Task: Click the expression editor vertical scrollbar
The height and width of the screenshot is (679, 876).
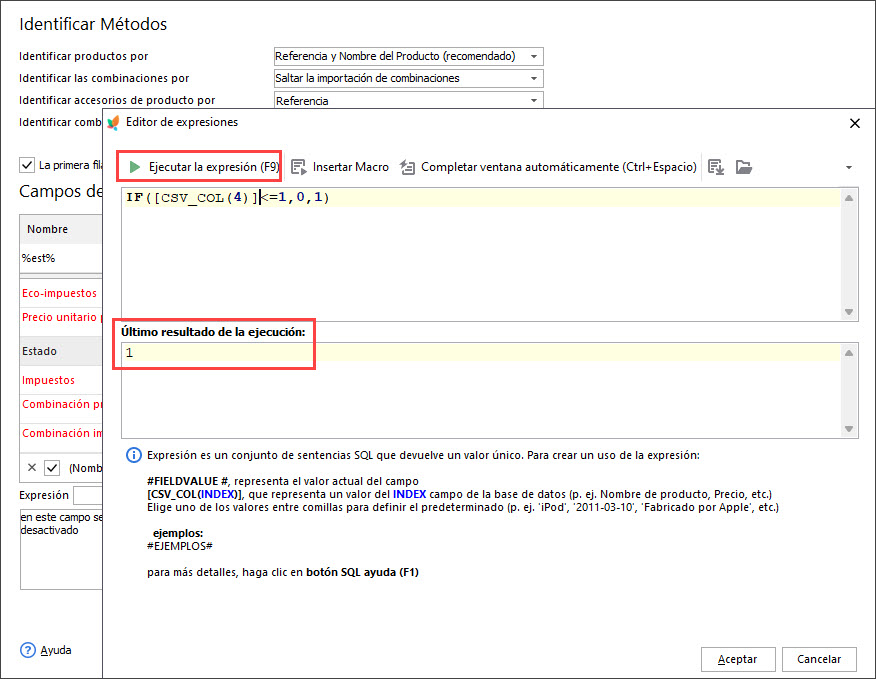Action: (849, 254)
